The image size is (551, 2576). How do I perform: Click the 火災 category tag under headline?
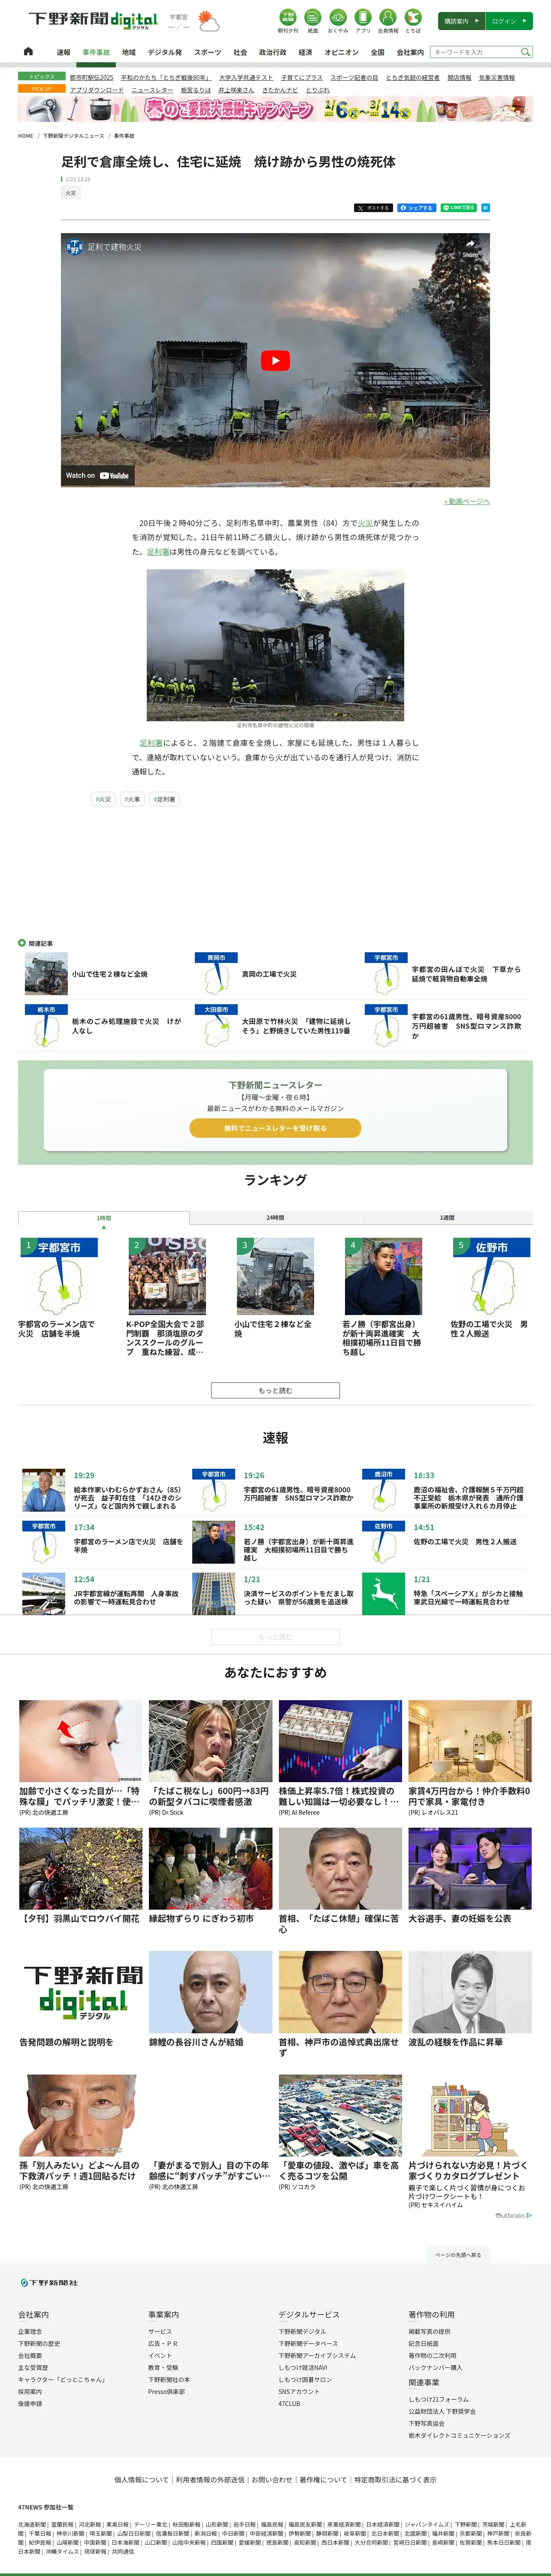[x=70, y=193]
